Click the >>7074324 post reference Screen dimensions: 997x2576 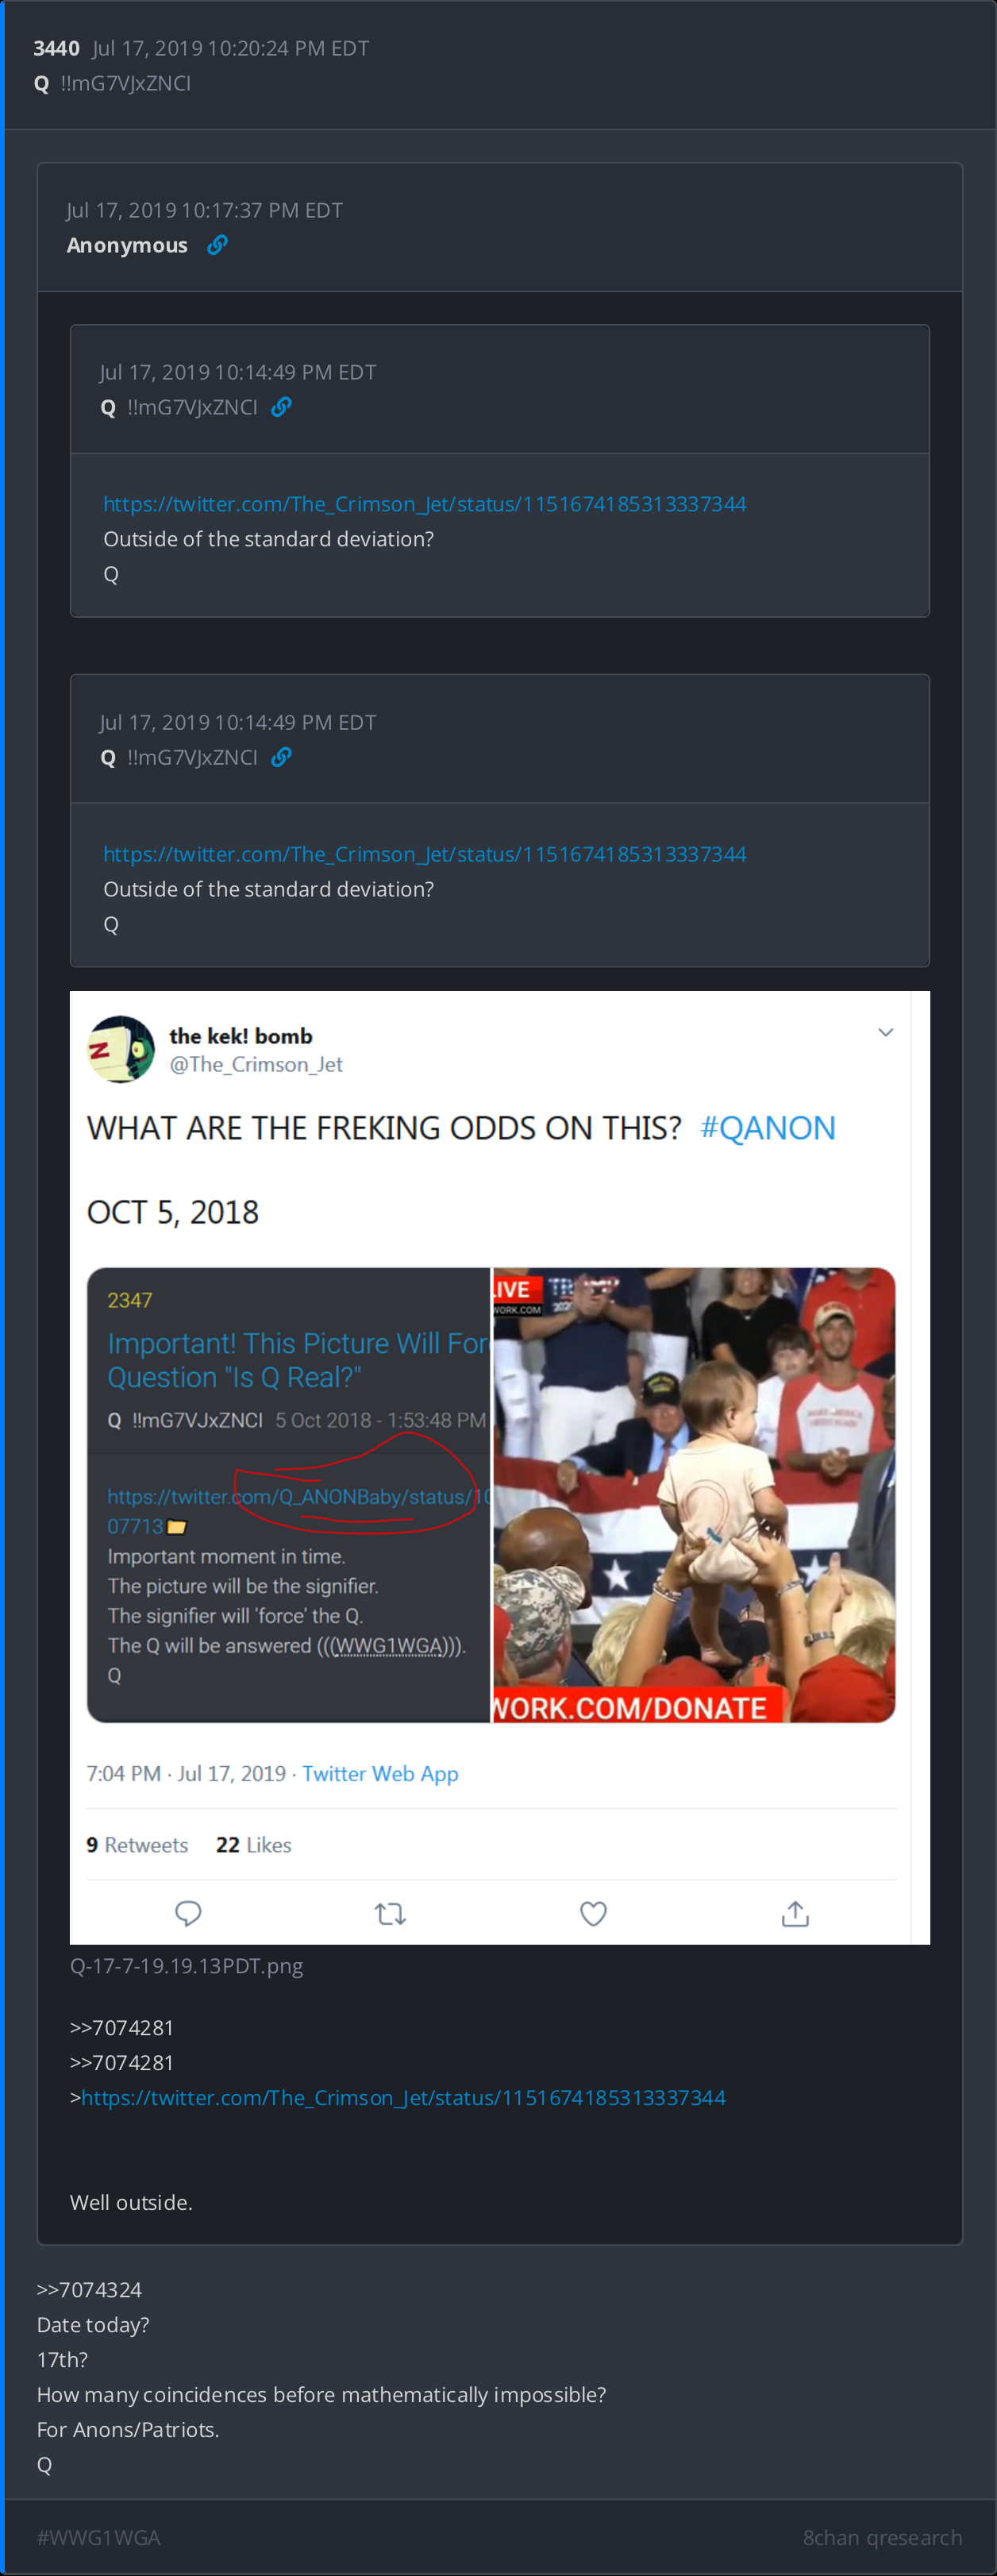(x=89, y=2289)
